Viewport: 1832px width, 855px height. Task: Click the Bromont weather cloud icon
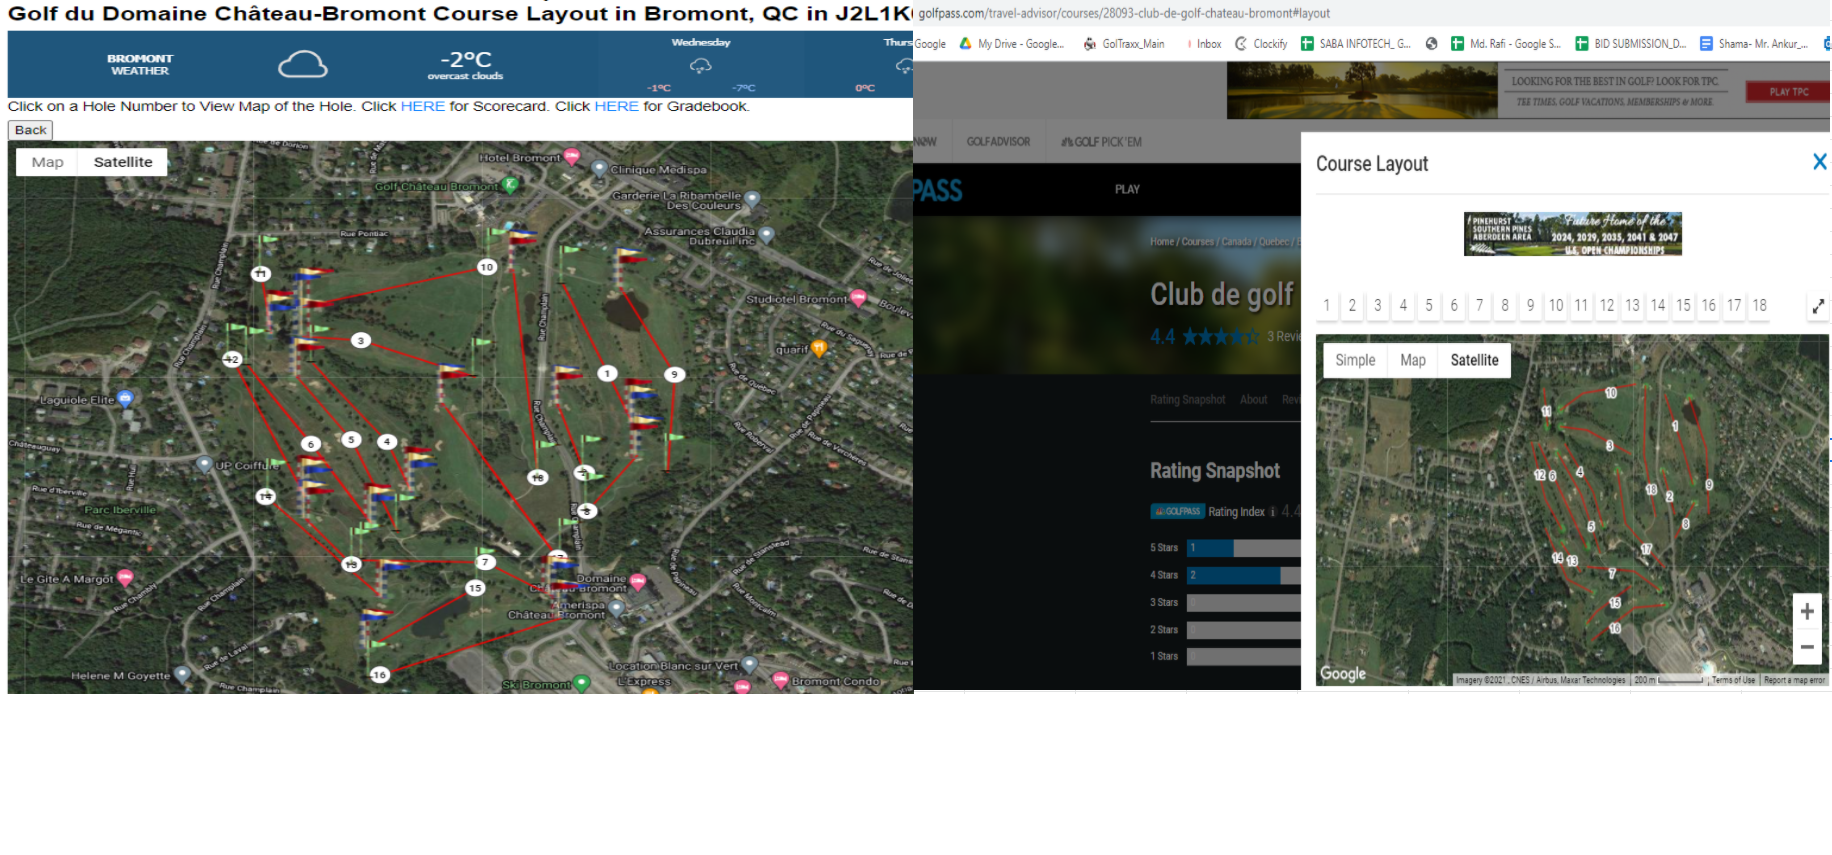click(302, 65)
